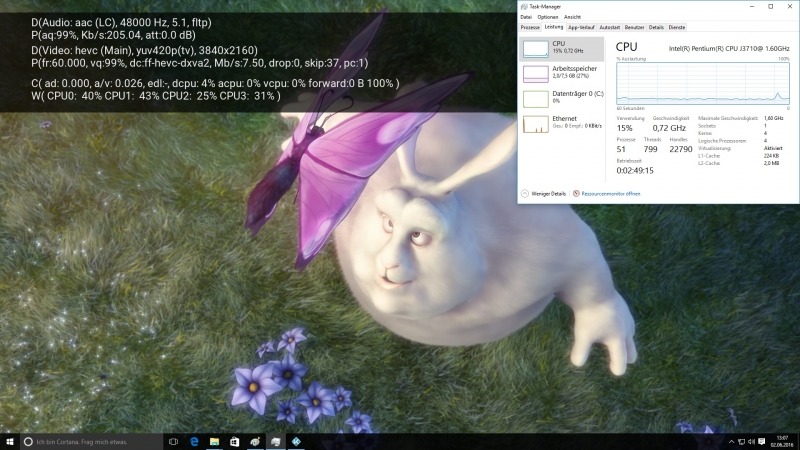Switch to the Prozesse tab
This screenshot has width=800, height=450.
pos(530,28)
